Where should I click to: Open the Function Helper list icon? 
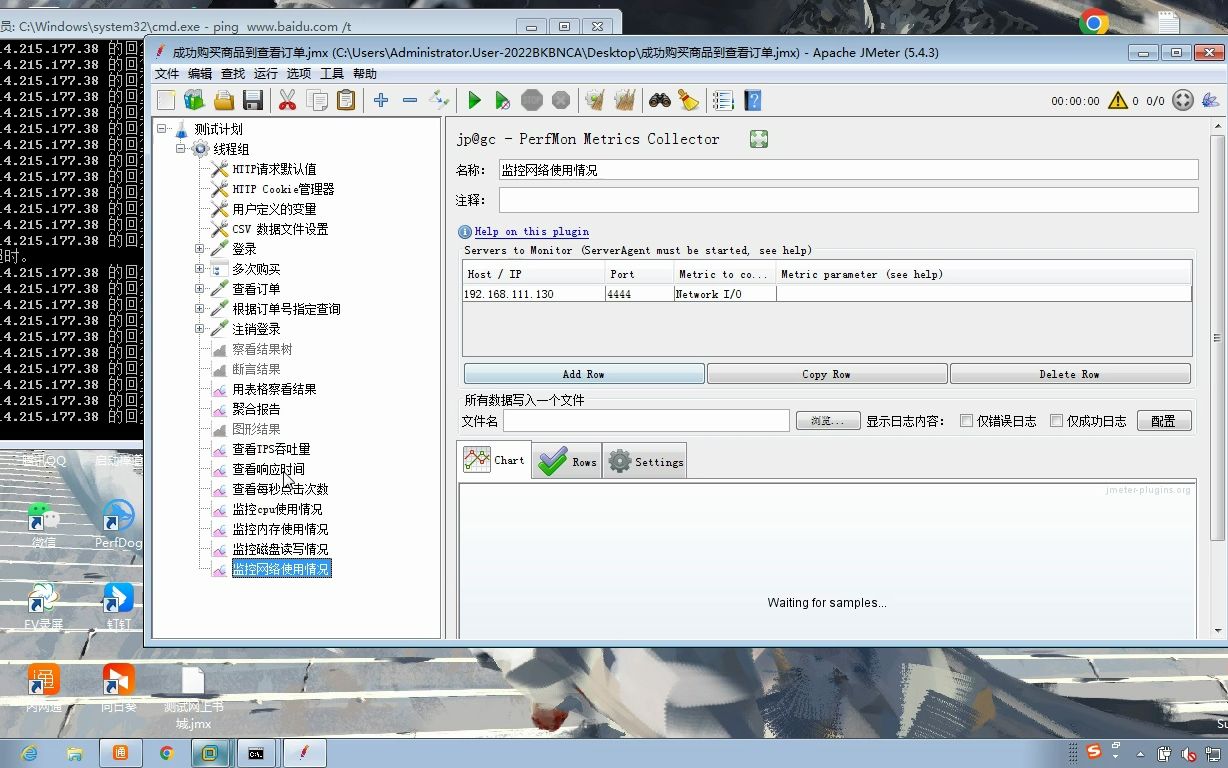pos(723,100)
